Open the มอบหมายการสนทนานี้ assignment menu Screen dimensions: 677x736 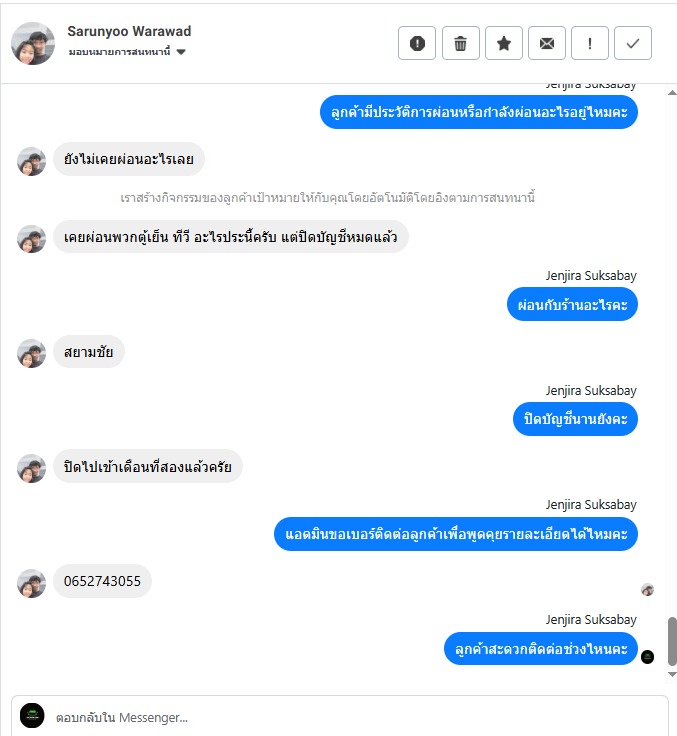pos(127,52)
